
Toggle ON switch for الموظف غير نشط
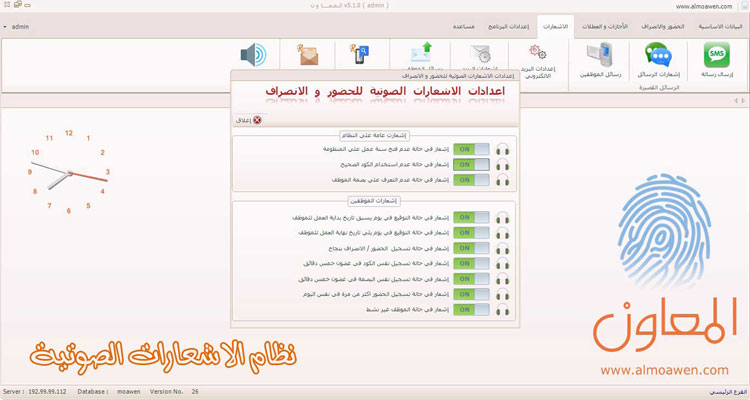coord(471,310)
